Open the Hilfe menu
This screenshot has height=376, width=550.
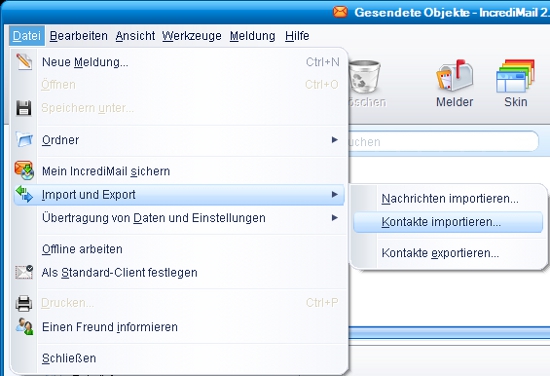click(x=297, y=36)
